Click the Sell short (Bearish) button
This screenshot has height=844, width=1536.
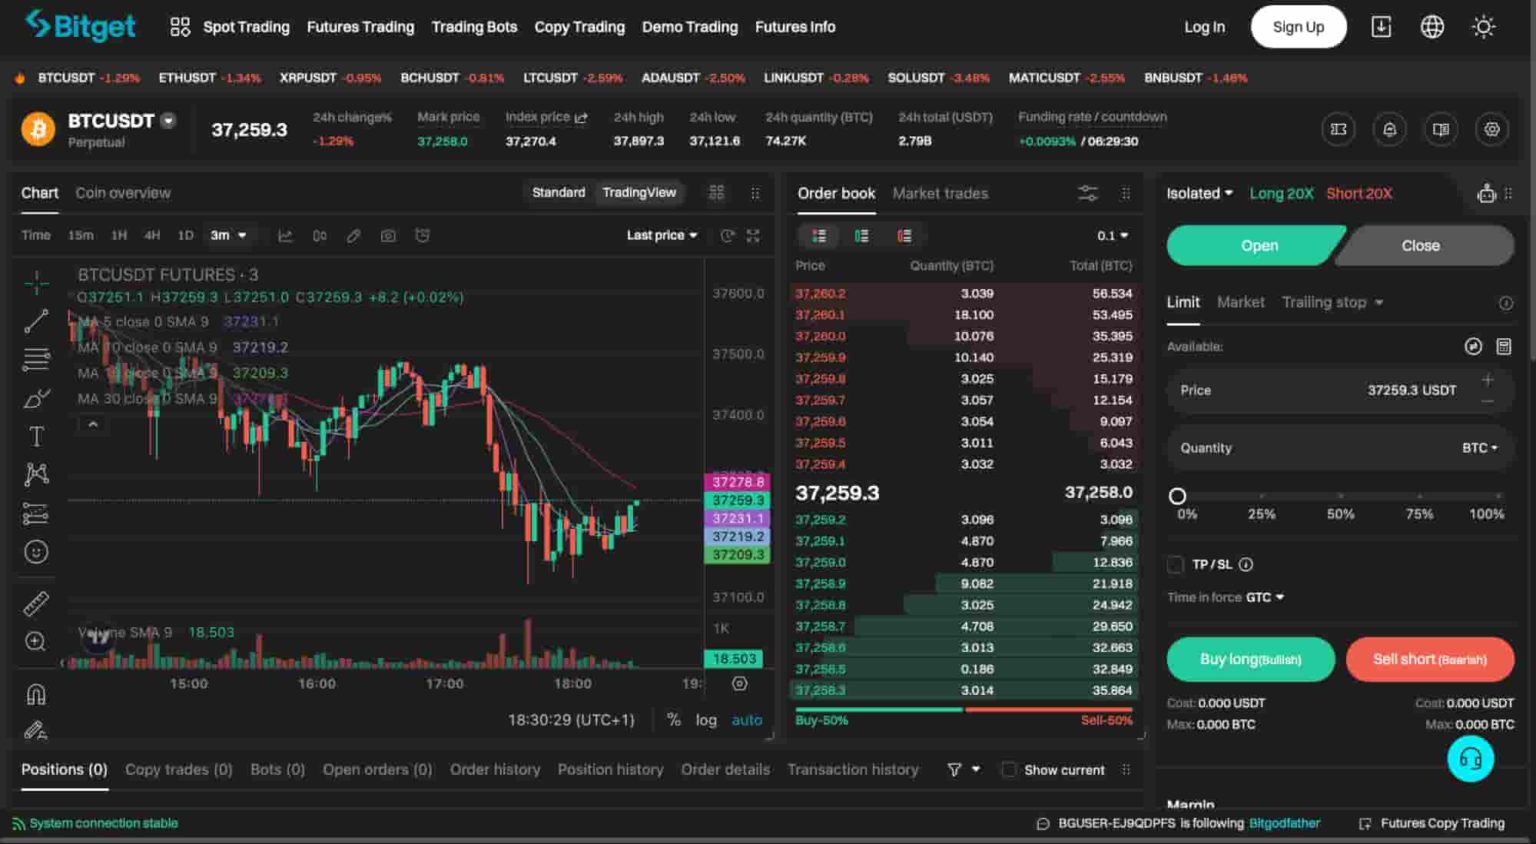1429,659
